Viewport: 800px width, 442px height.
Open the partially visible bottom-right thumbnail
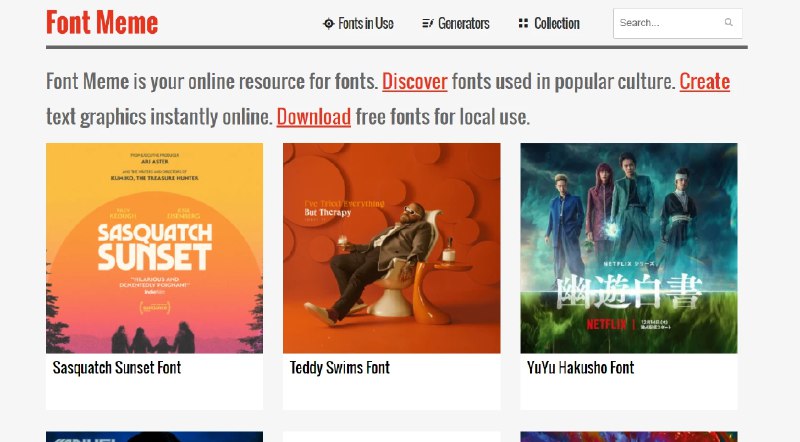(628, 436)
